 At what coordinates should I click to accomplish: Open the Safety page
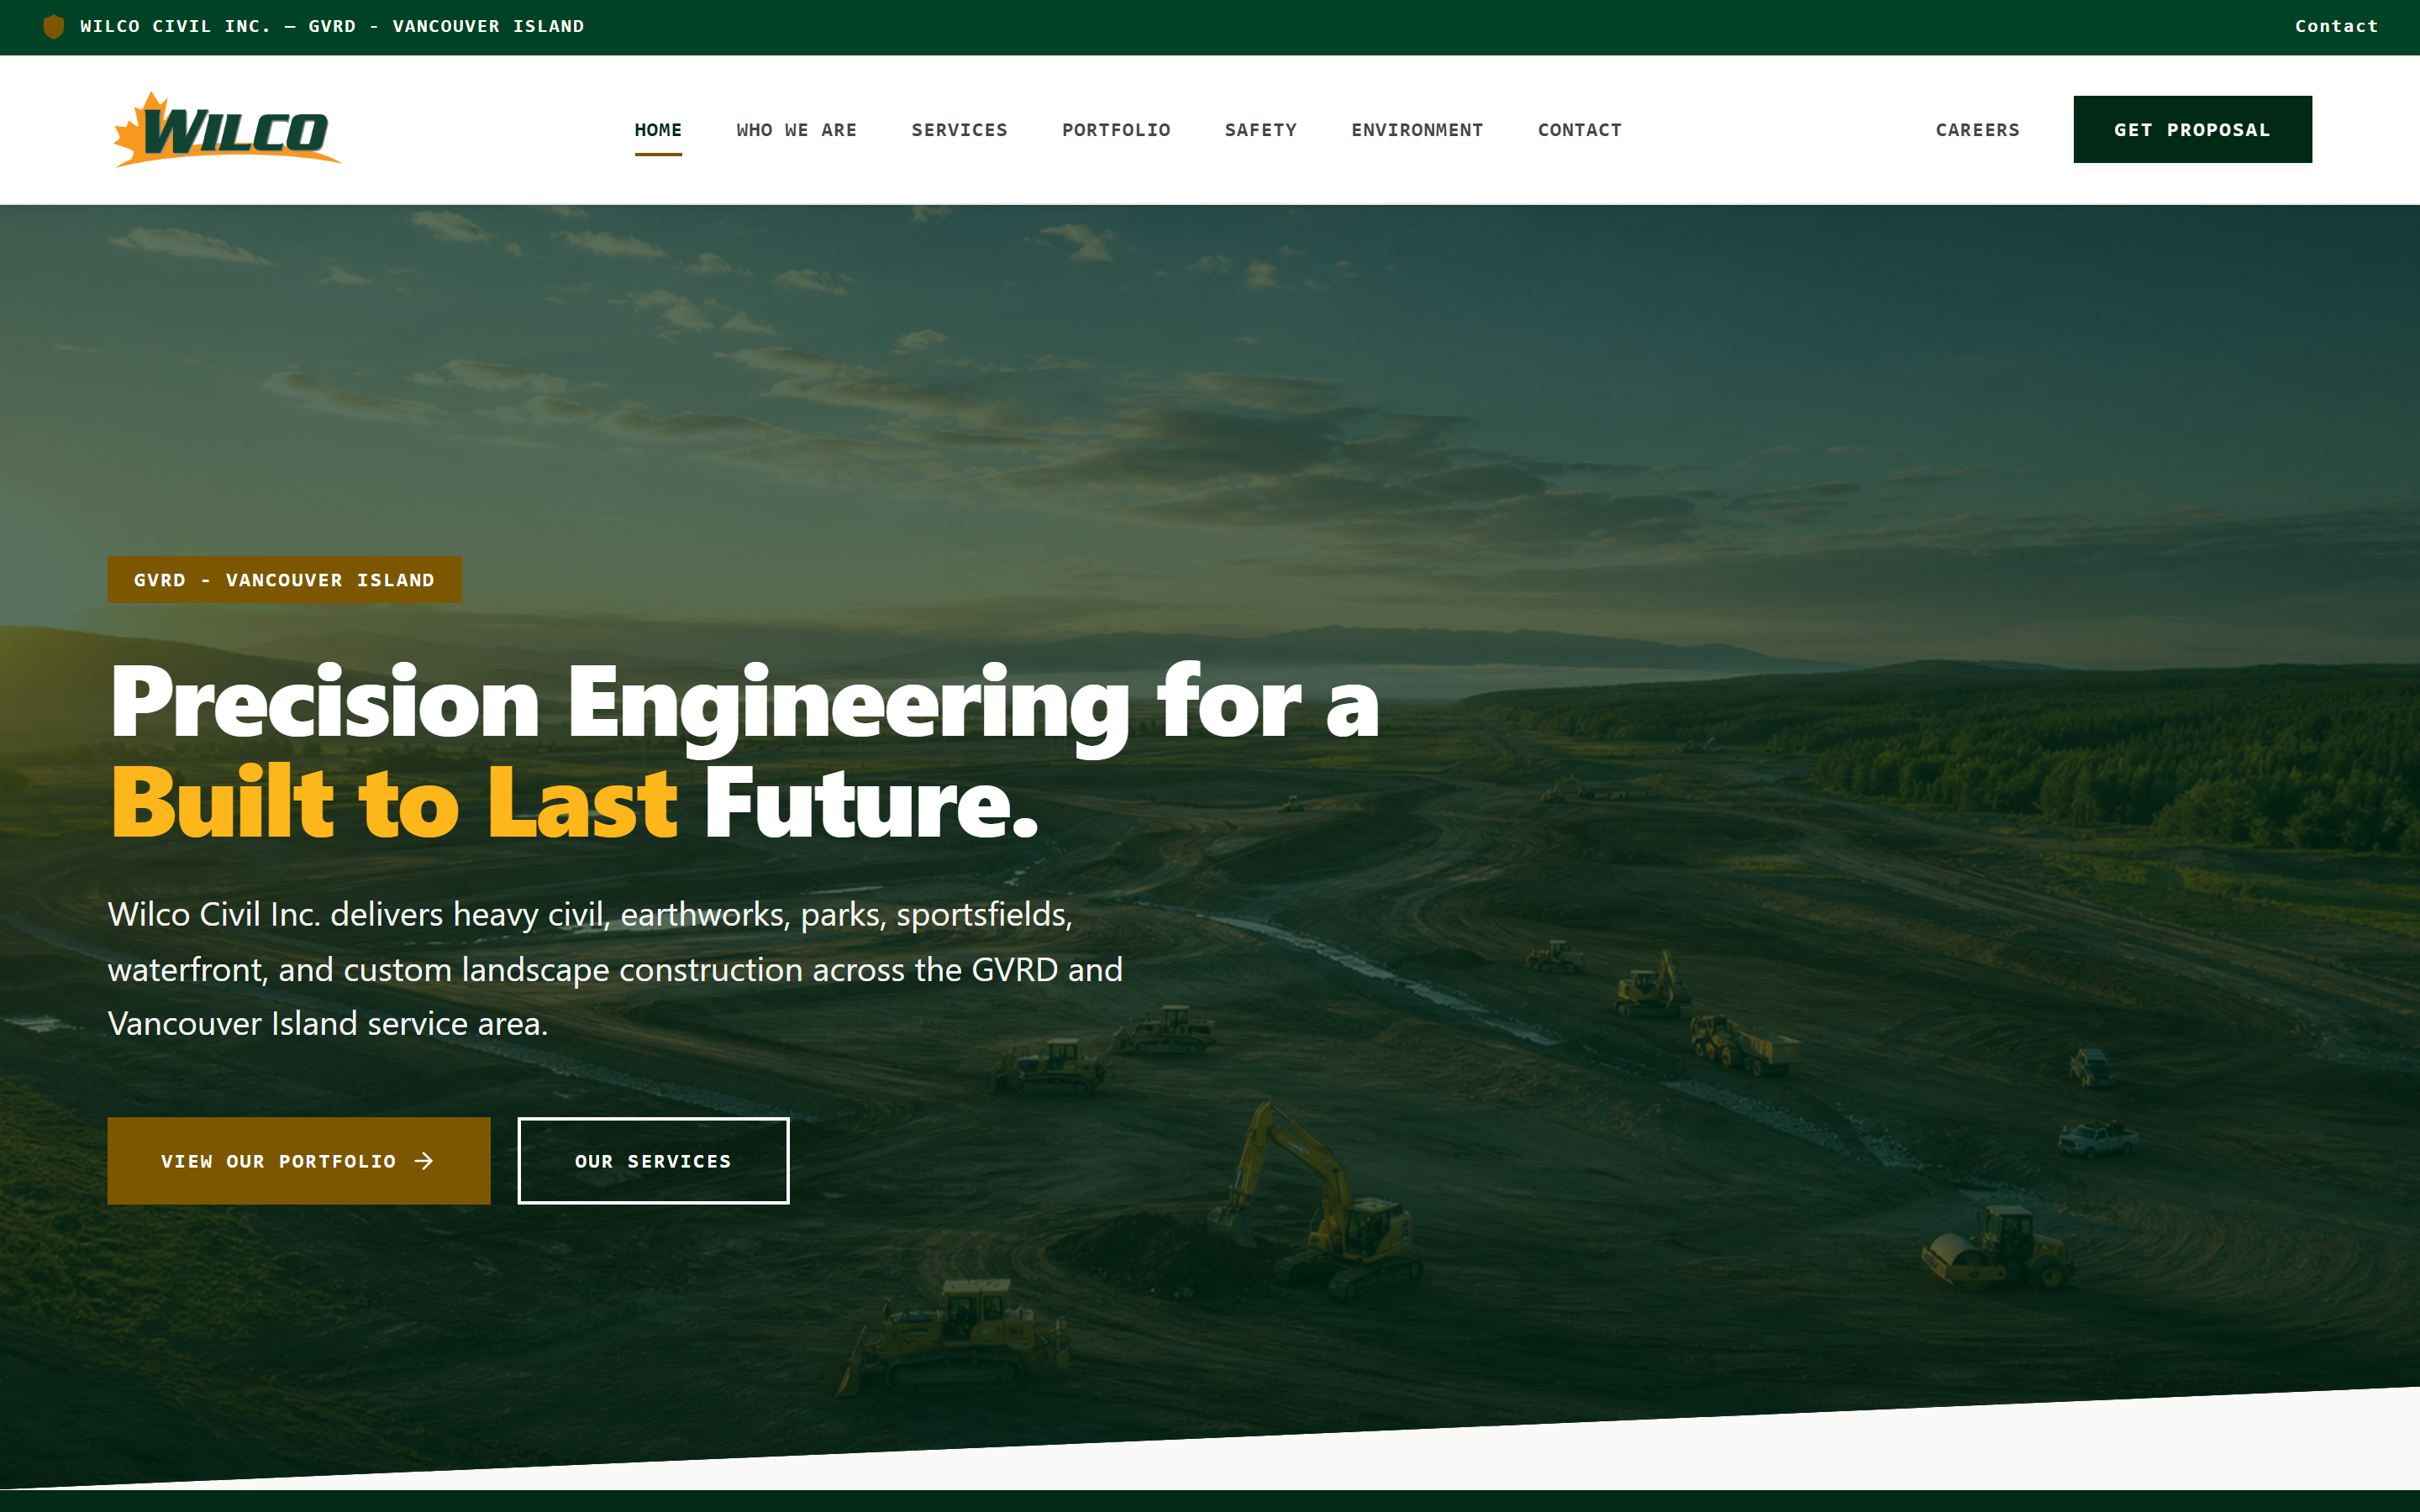pos(1261,130)
